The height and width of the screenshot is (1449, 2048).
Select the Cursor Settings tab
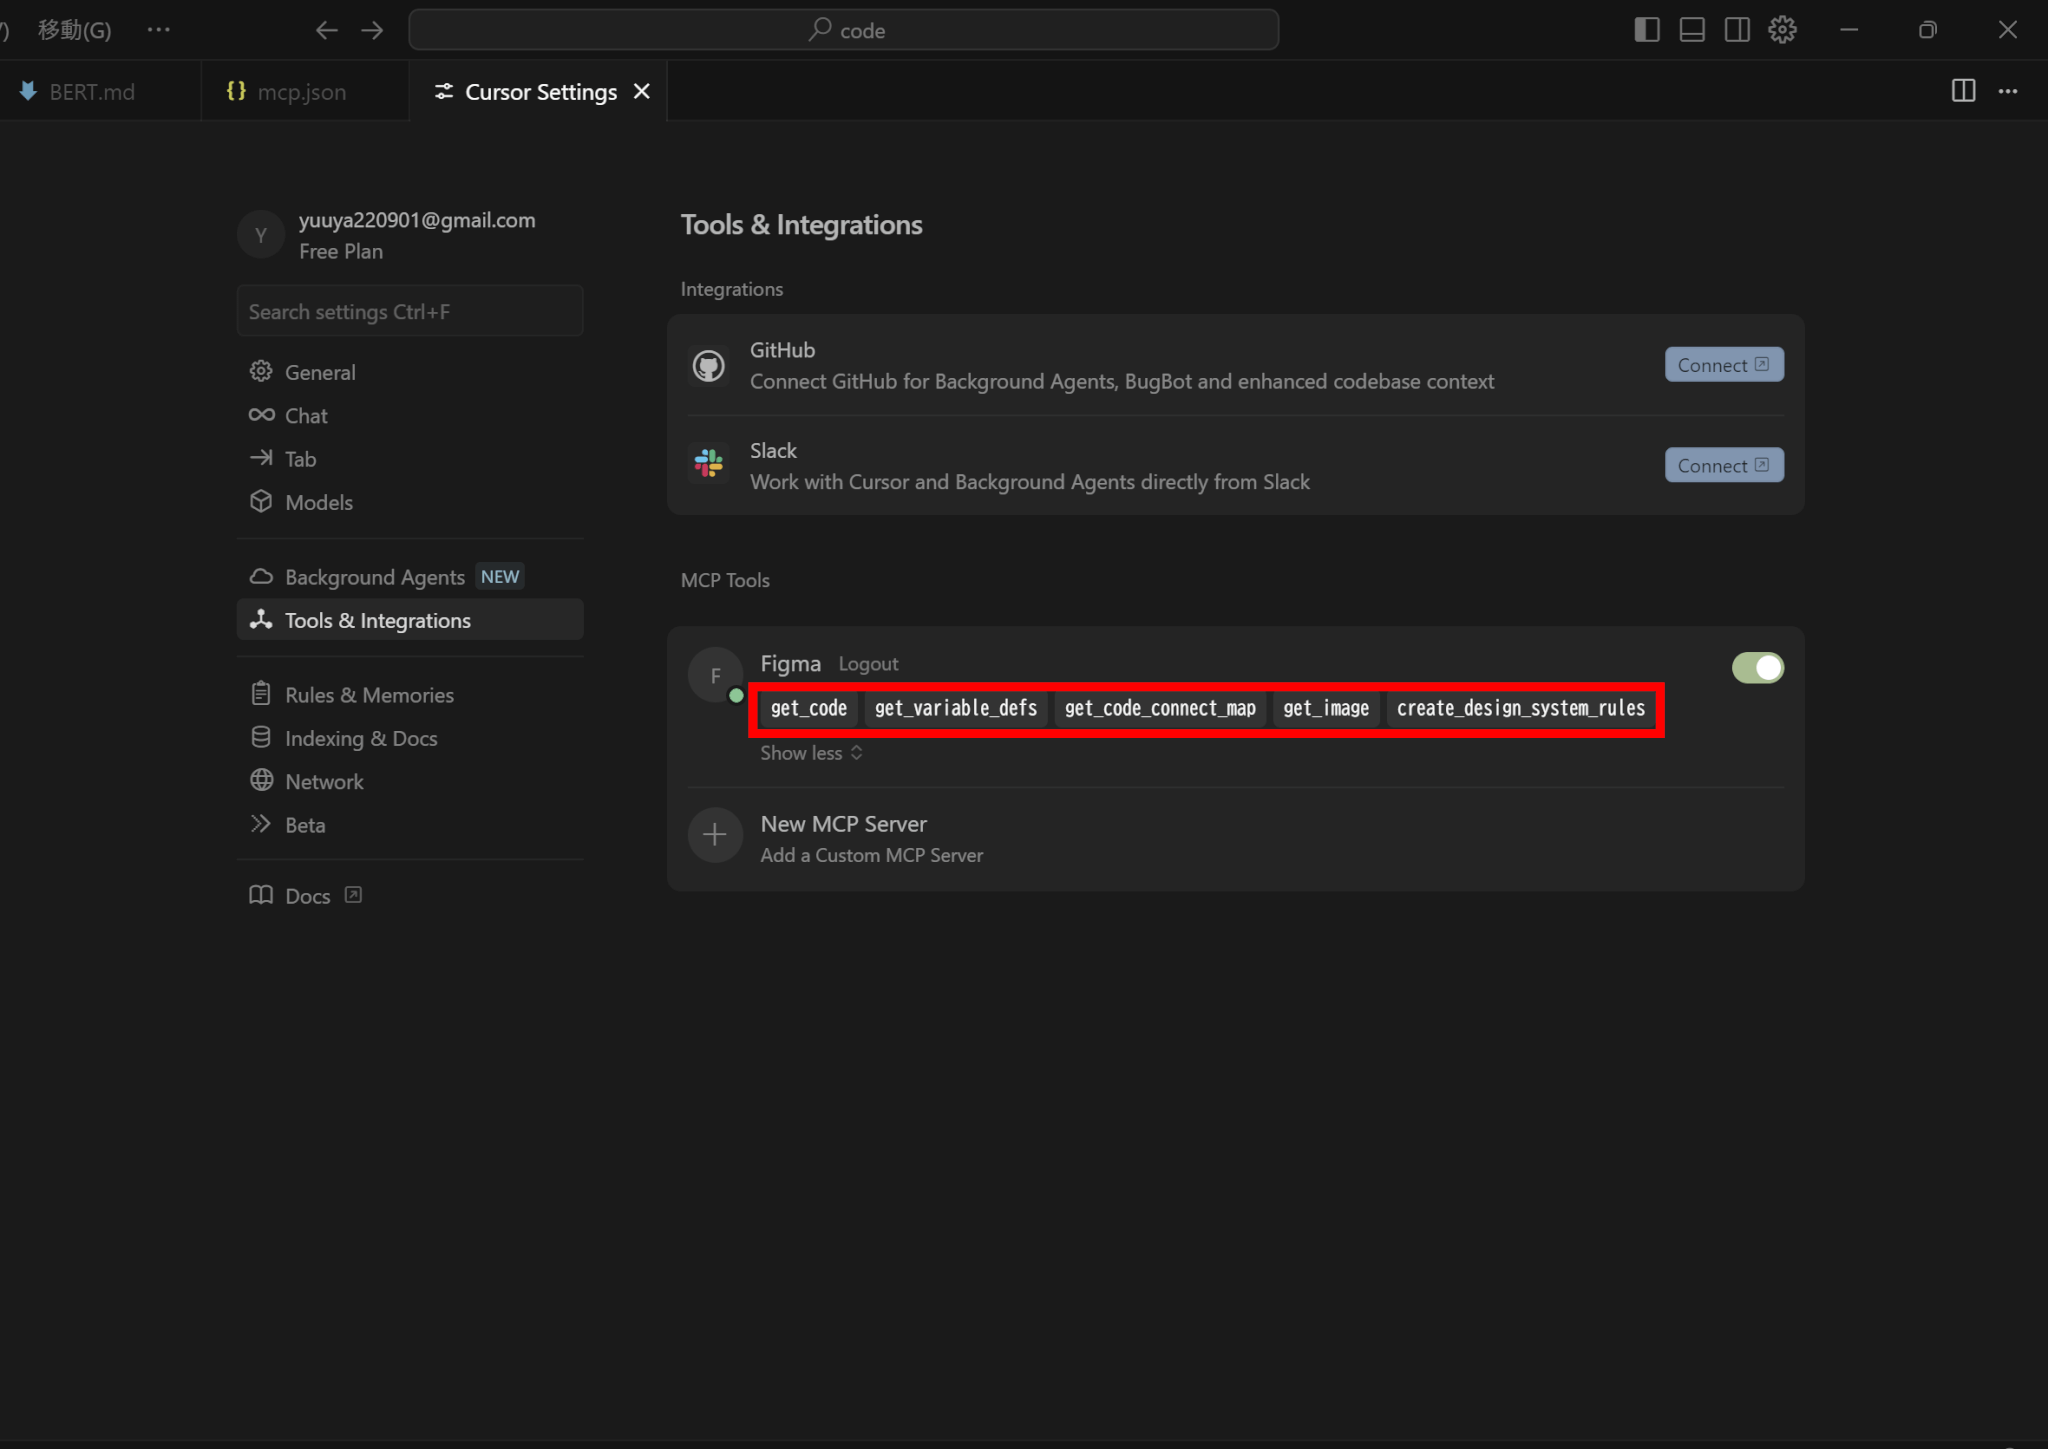[x=540, y=91]
